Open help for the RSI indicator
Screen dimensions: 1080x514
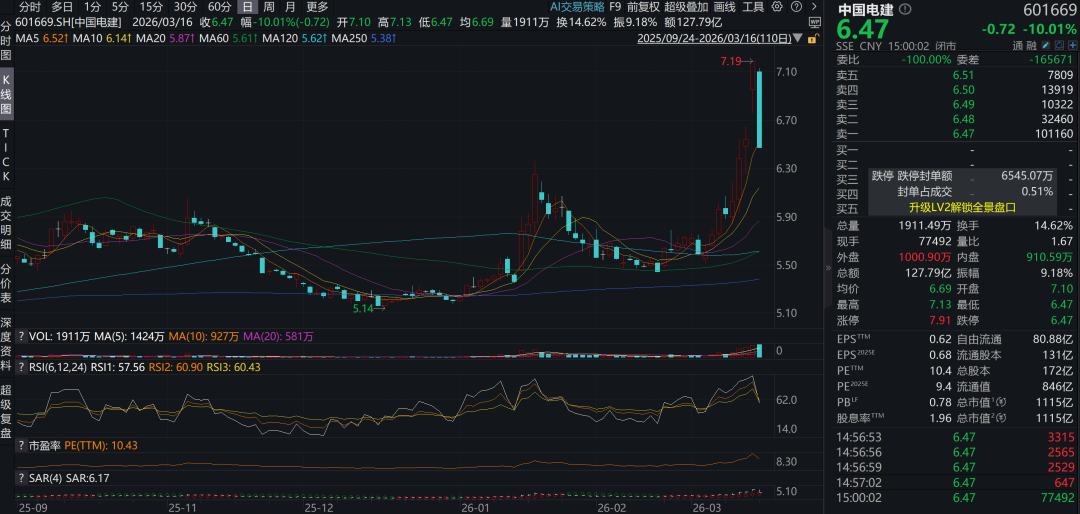[x=21, y=367]
